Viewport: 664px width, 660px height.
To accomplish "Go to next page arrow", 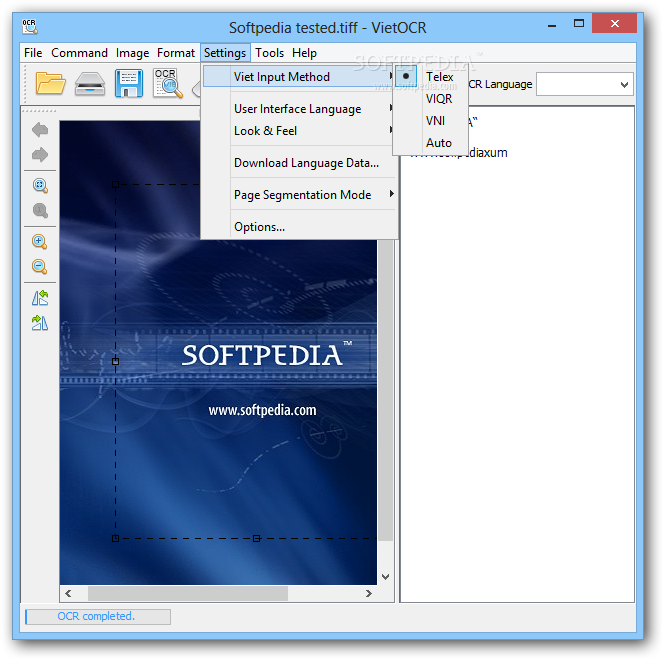I will (x=40, y=155).
